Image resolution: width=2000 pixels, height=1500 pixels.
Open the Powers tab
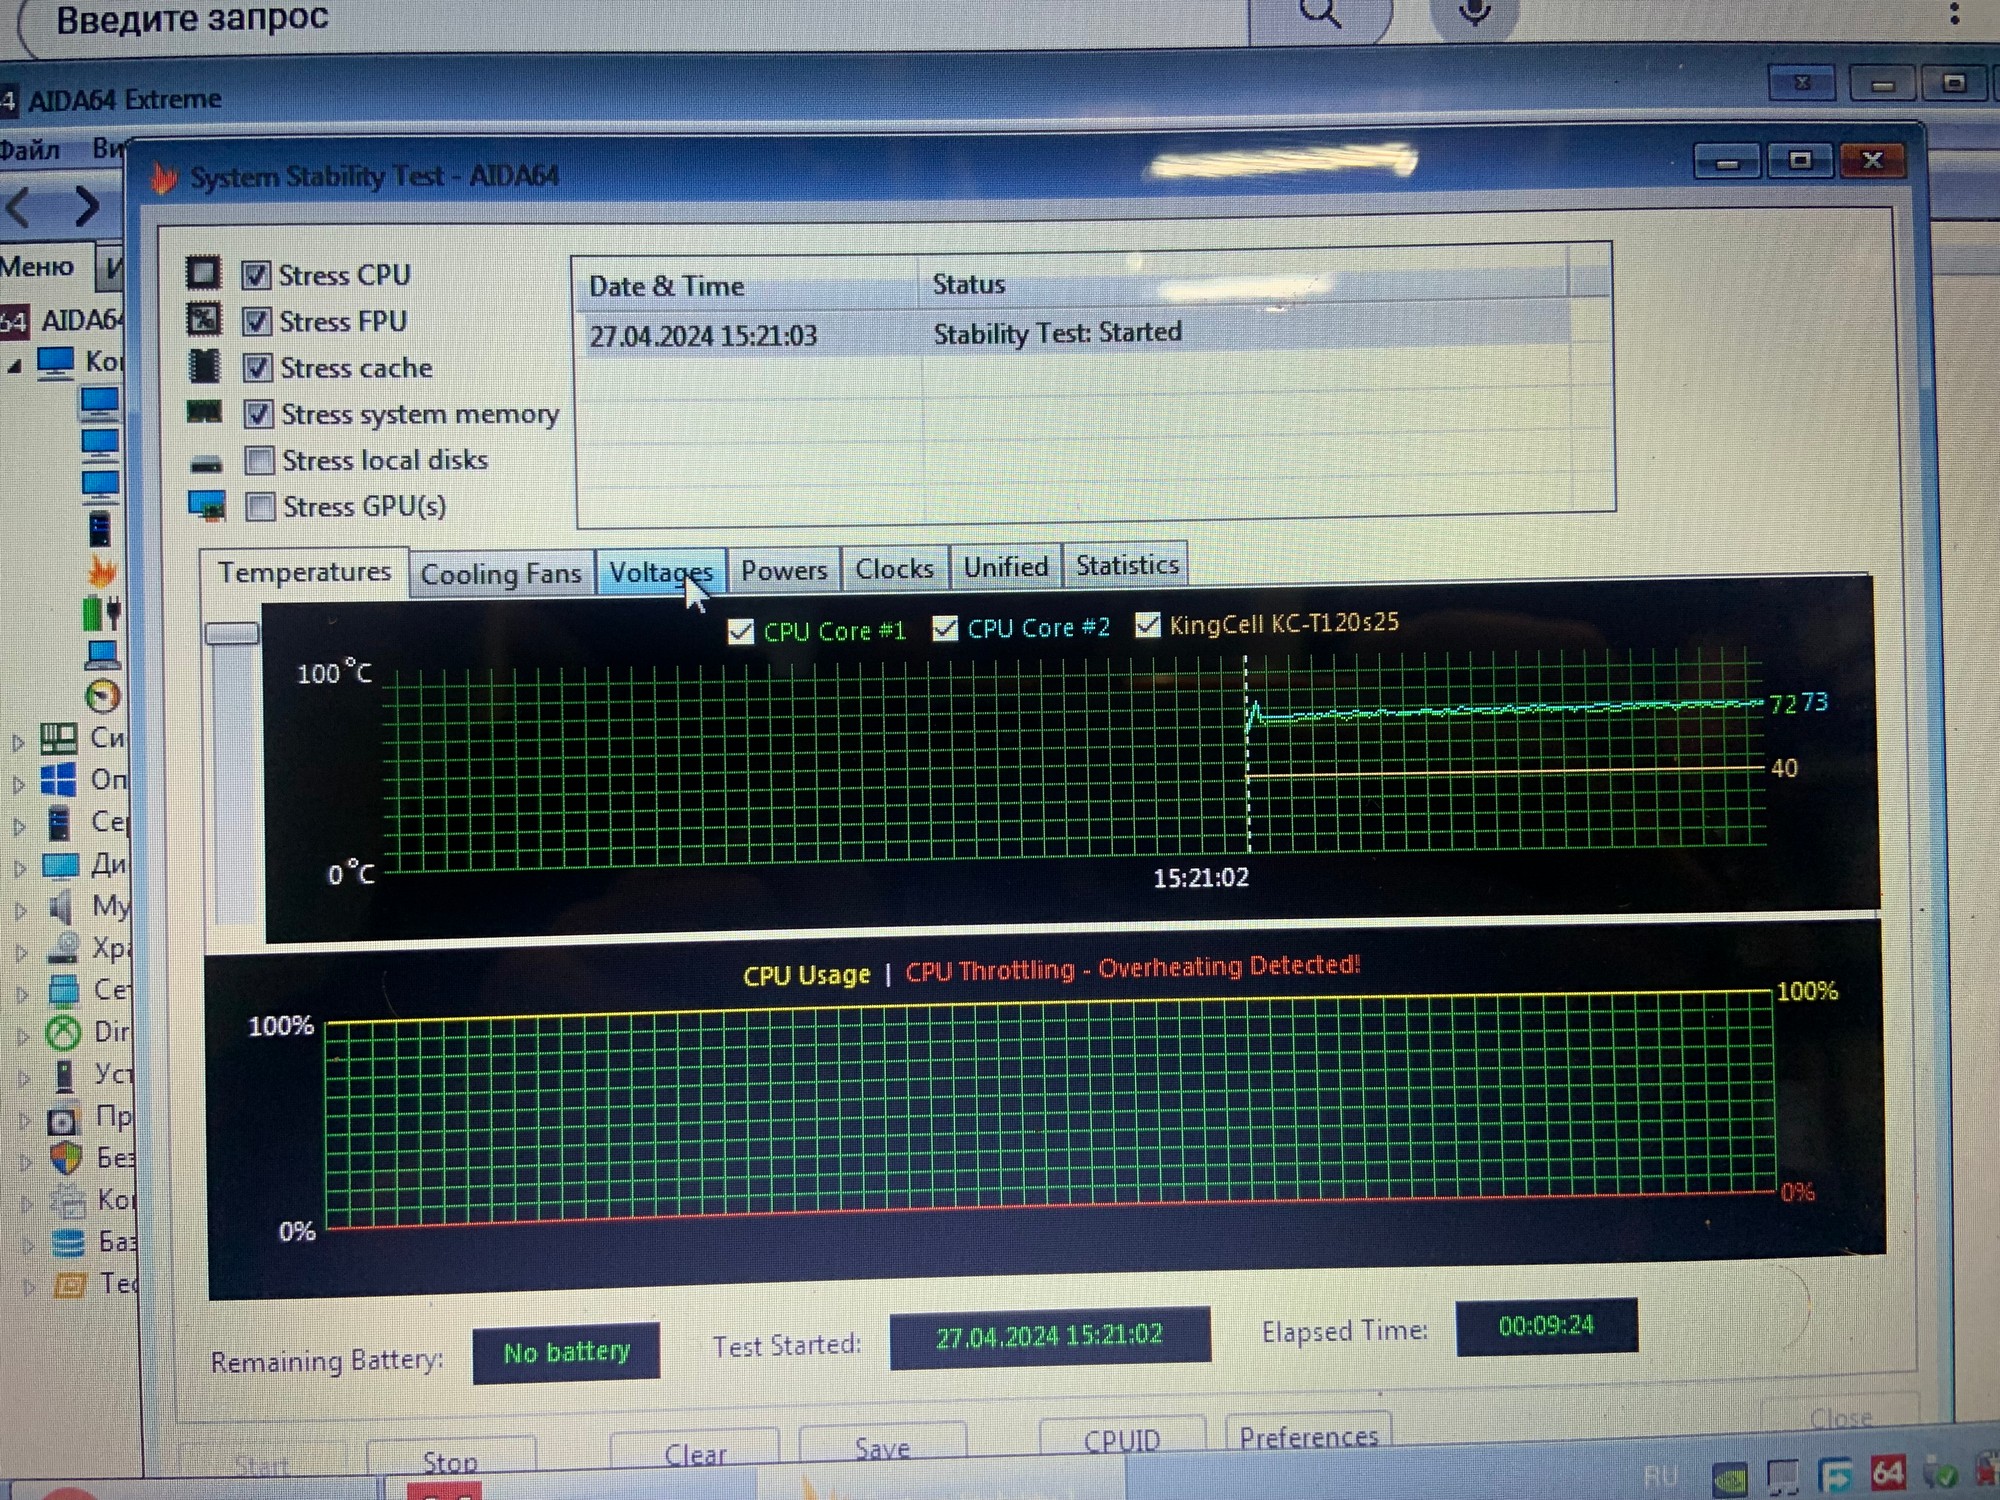point(784,571)
